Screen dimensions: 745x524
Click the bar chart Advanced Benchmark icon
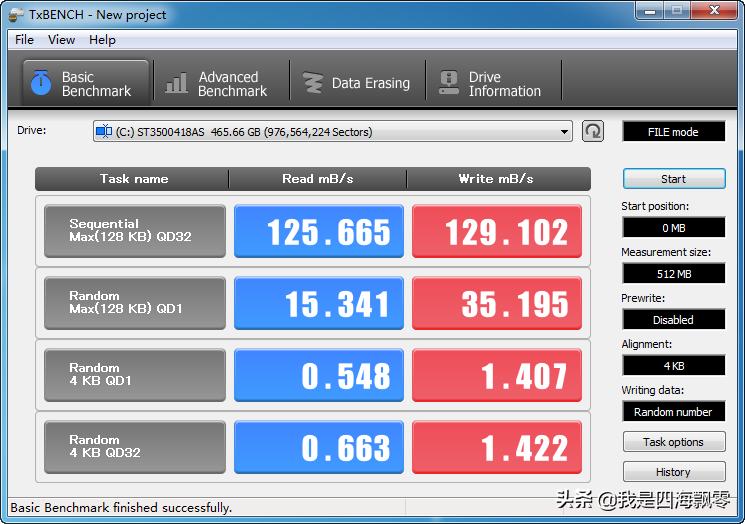(177, 83)
